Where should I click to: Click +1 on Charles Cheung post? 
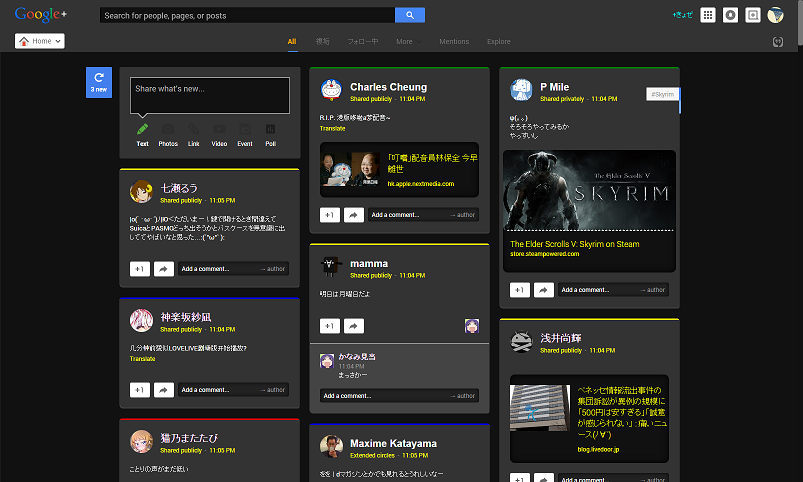(330, 215)
